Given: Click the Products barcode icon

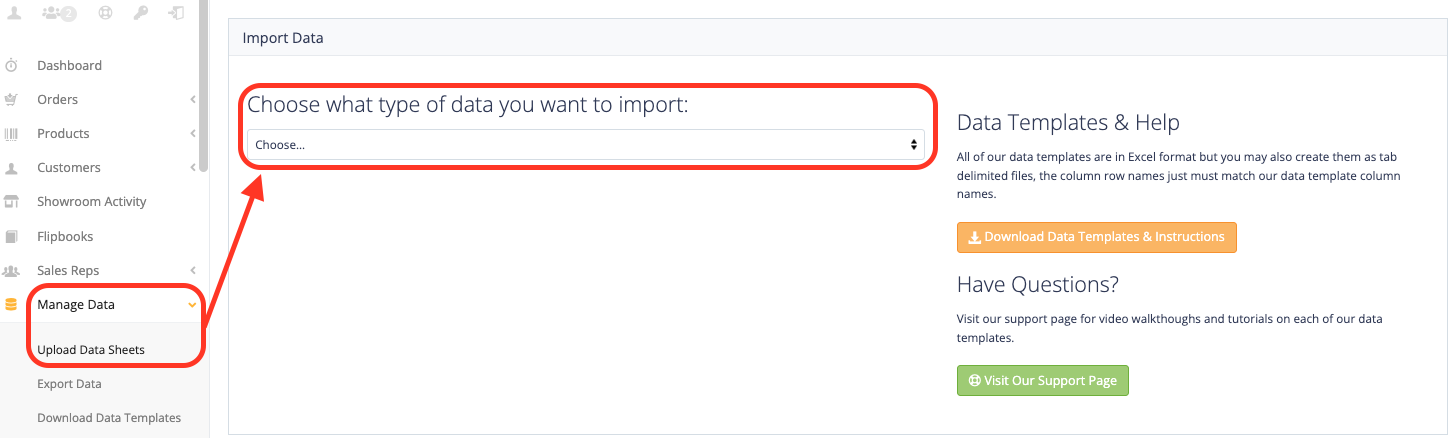Looking at the screenshot, I should coord(11,134).
